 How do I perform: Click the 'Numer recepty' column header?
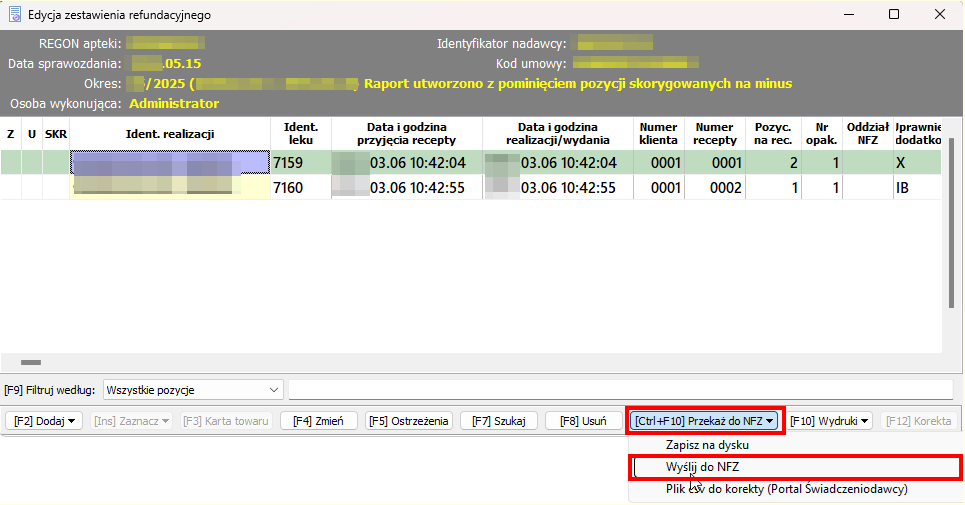tap(714, 134)
